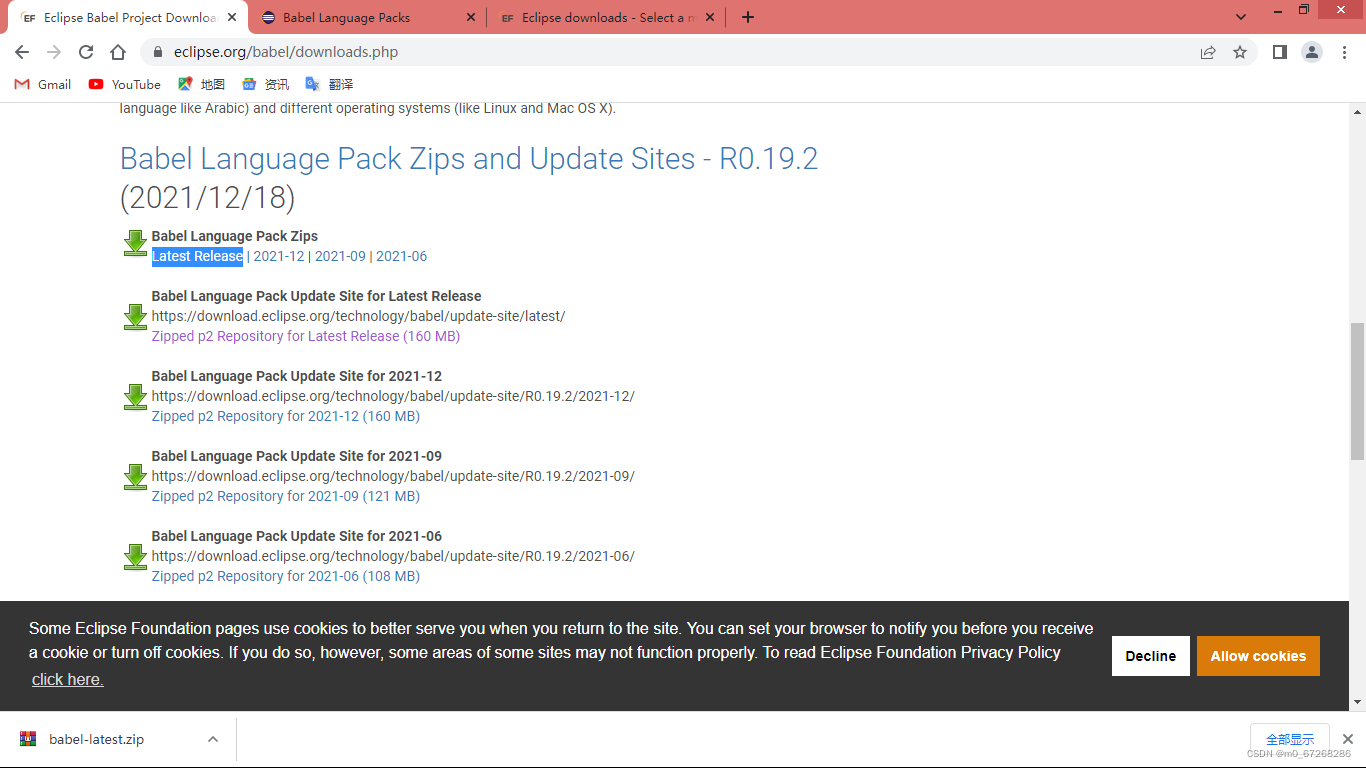Bookmark this page with star icon
Screen dimensions: 1366x768
pos(1240,52)
